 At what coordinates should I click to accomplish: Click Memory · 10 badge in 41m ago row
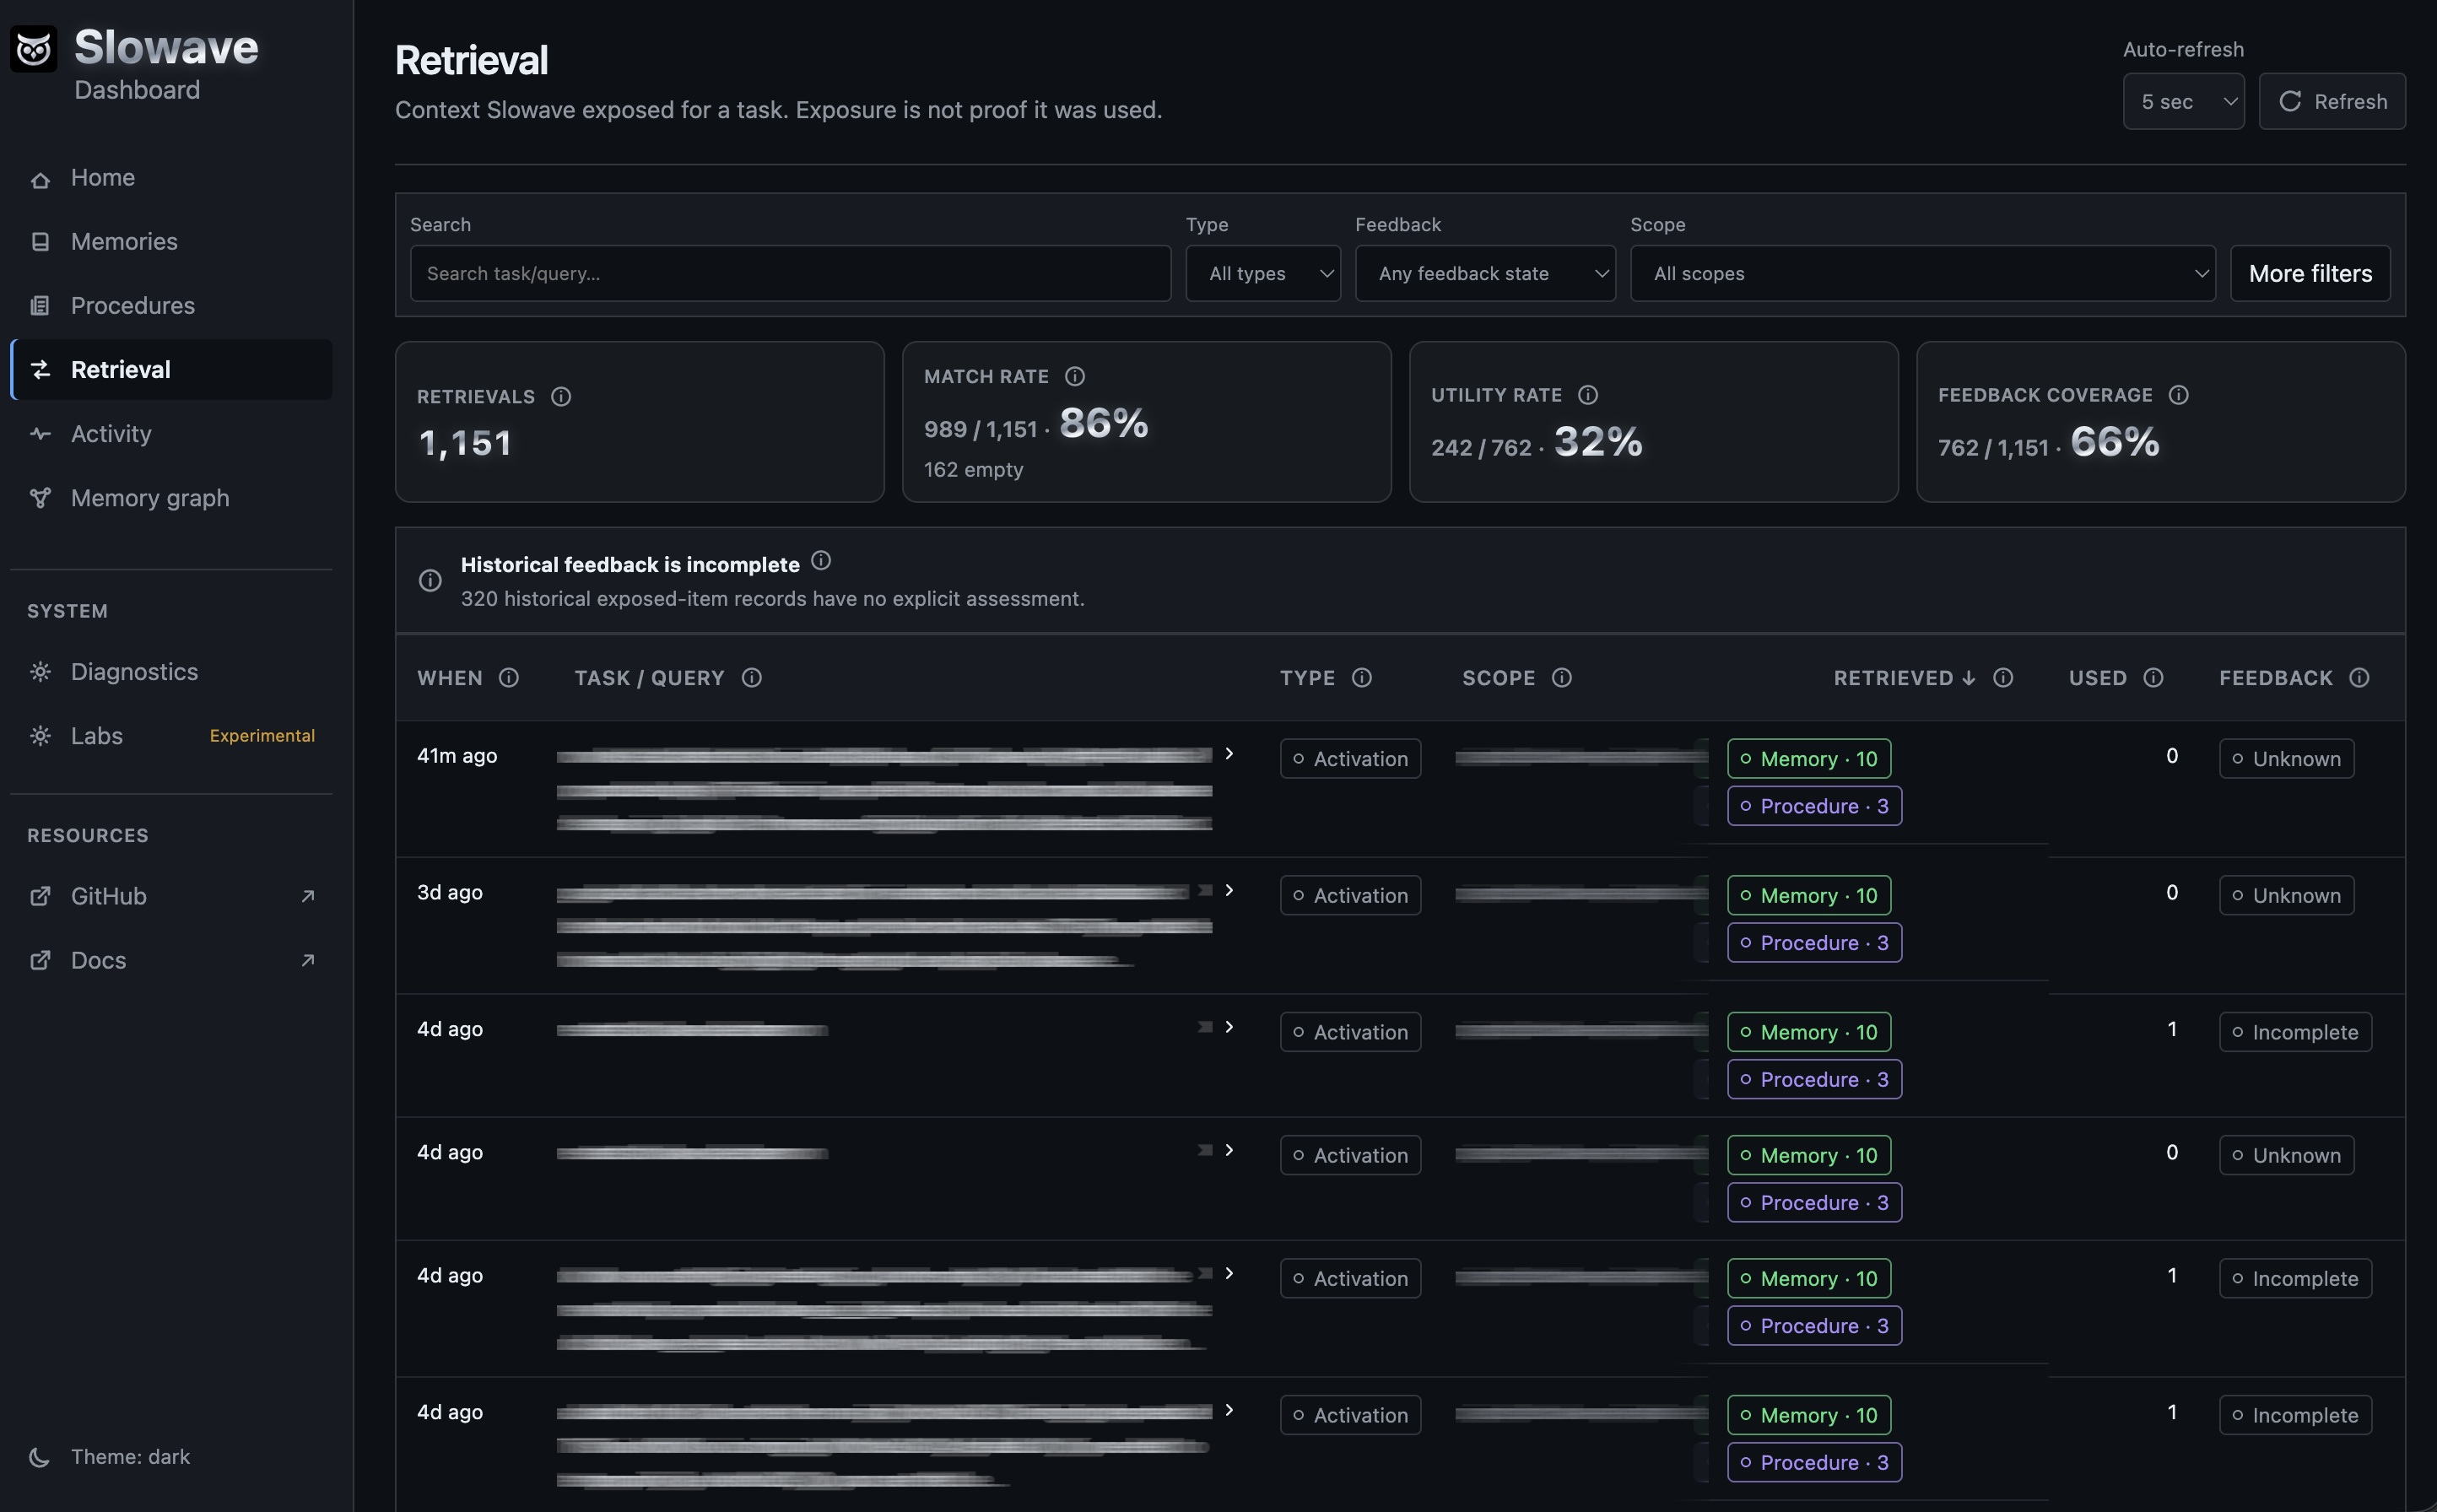tap(1809, 758)
